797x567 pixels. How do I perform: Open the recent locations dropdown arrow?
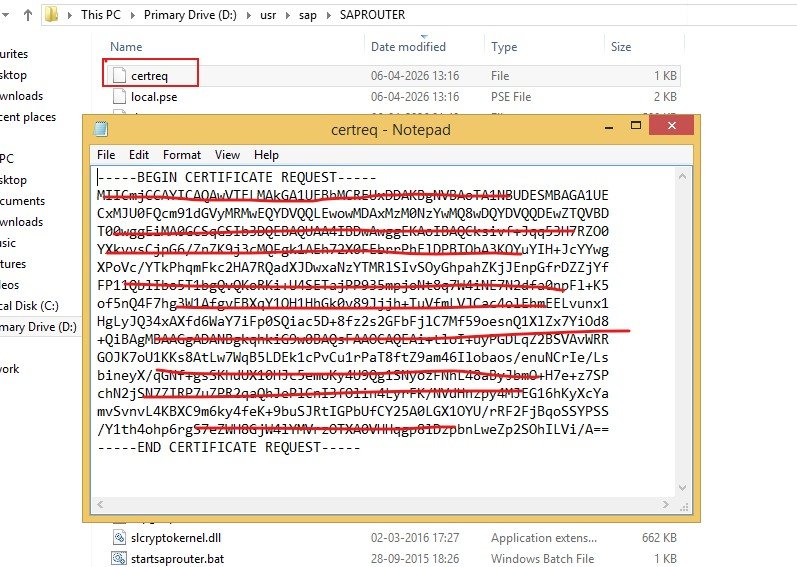[6, 15]
